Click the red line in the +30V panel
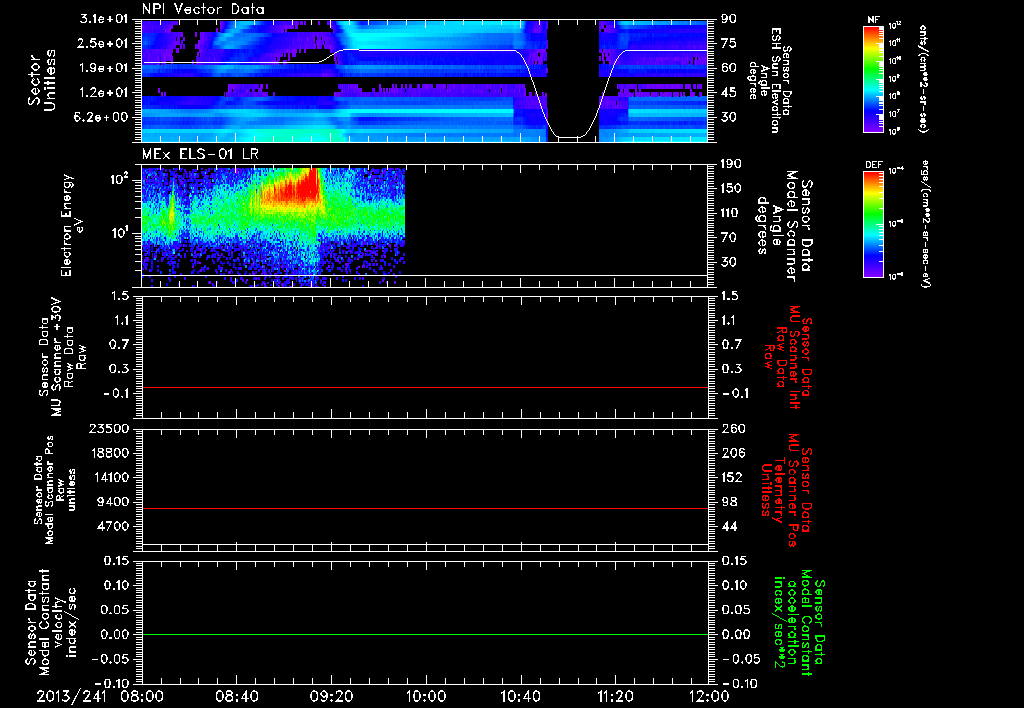Screen dimensions: 1024x708 pyautogui.click(x=425, y=387)
